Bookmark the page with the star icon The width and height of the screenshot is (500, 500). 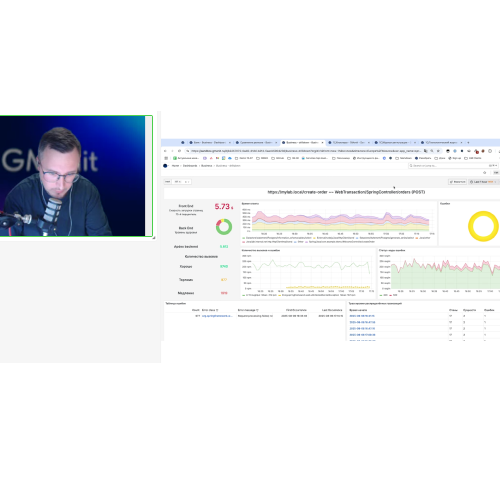click(439, 151)
